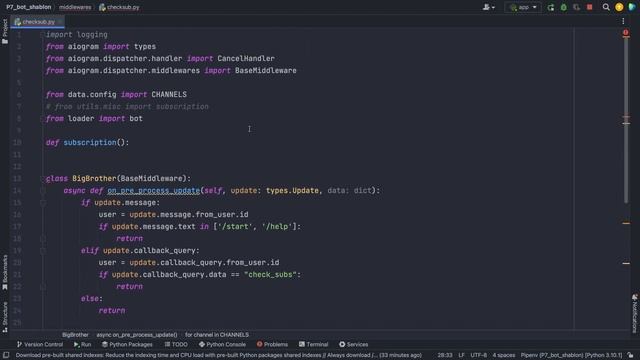Open the 'app' run configuration dropdown

point(523,7)
